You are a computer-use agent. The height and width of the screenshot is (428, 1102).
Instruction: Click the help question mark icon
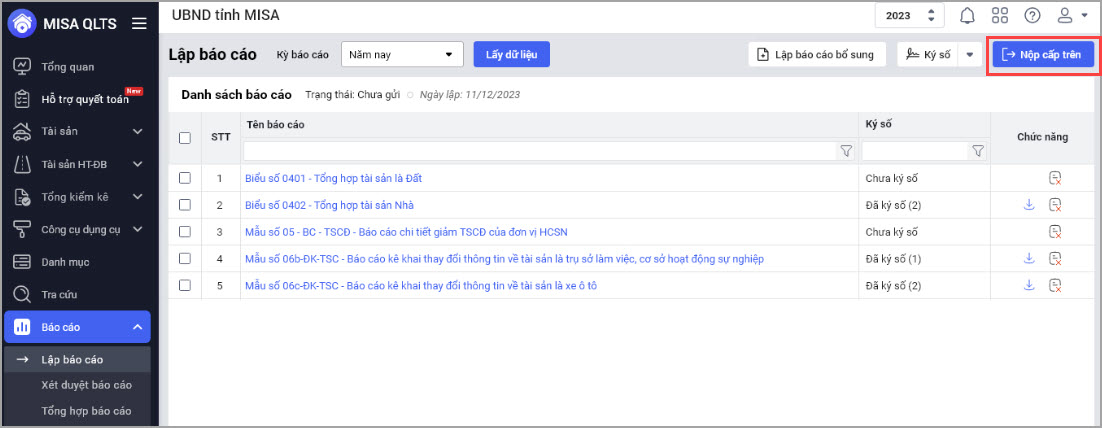(1032, 15)
